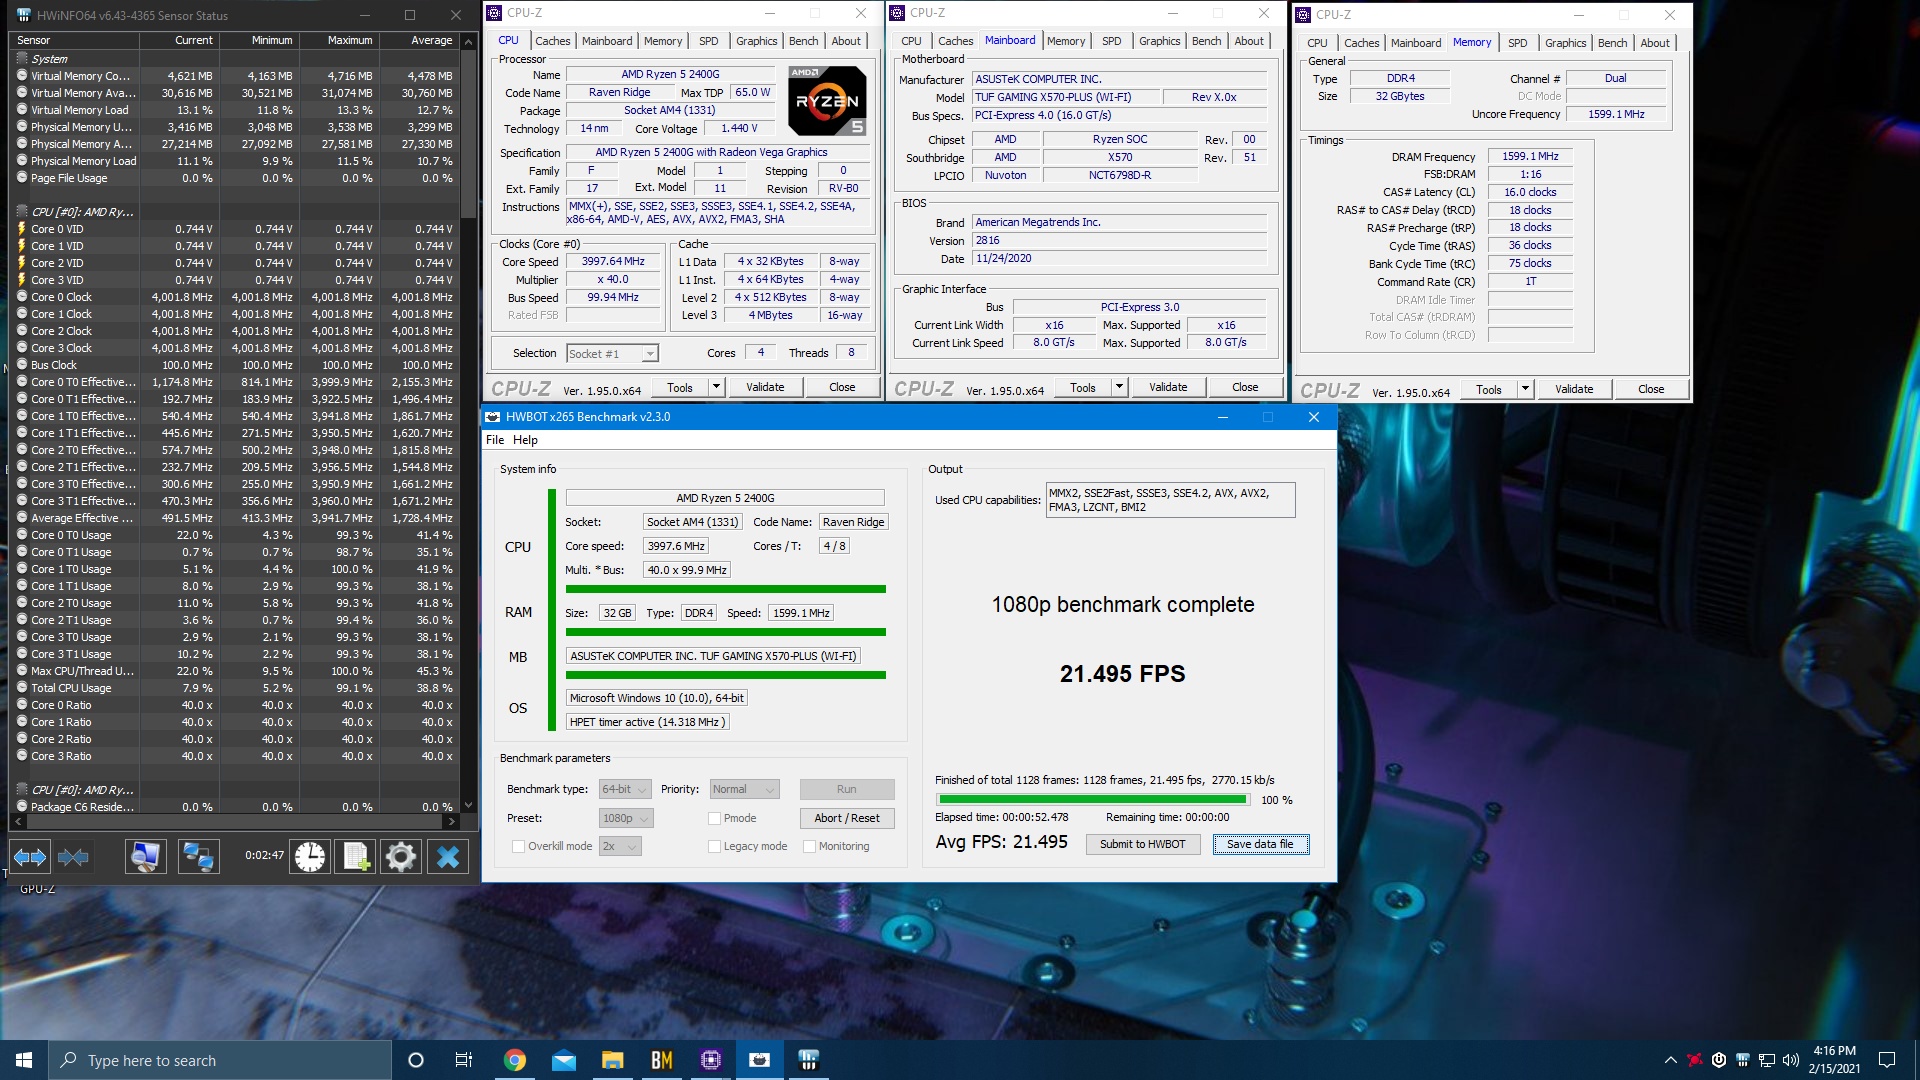
Task: Click Validate in first CPU-Z window
Action: (x=765, y=387)
